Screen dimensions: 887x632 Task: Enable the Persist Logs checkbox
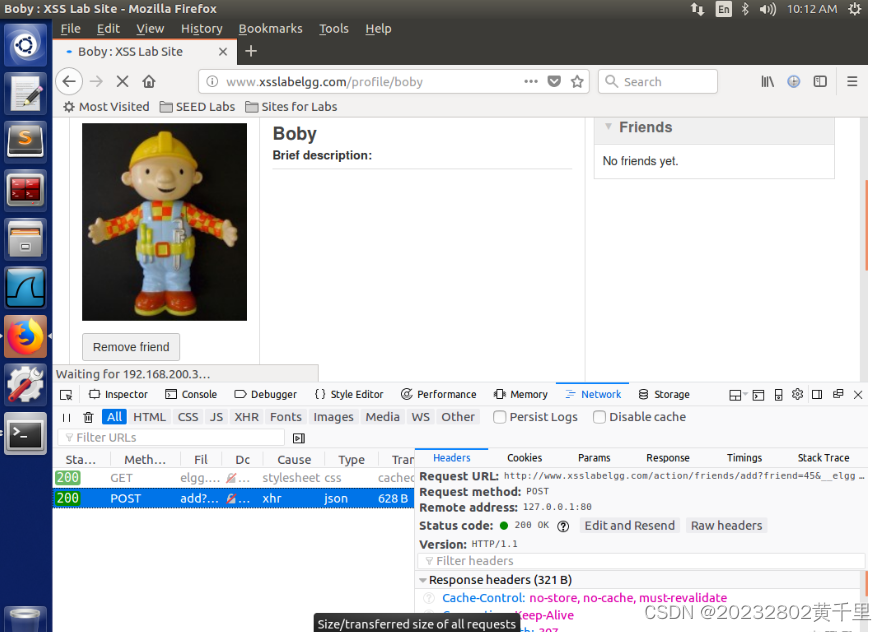[x=500, y=417]
